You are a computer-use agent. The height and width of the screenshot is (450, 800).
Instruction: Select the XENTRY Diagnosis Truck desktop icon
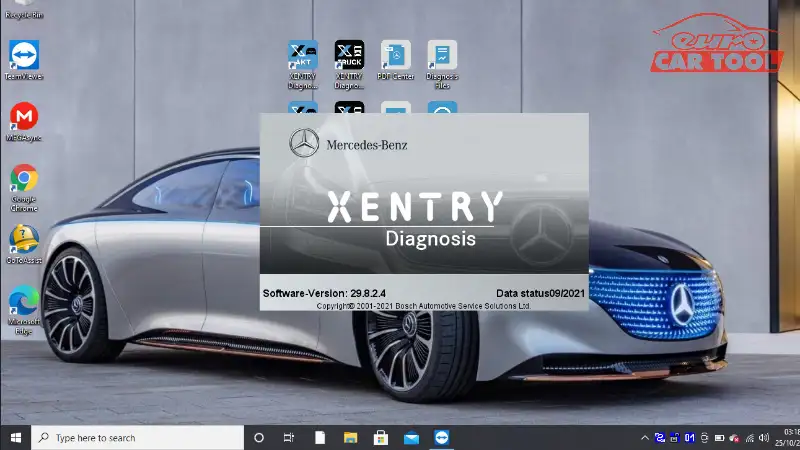coord(349,64)
